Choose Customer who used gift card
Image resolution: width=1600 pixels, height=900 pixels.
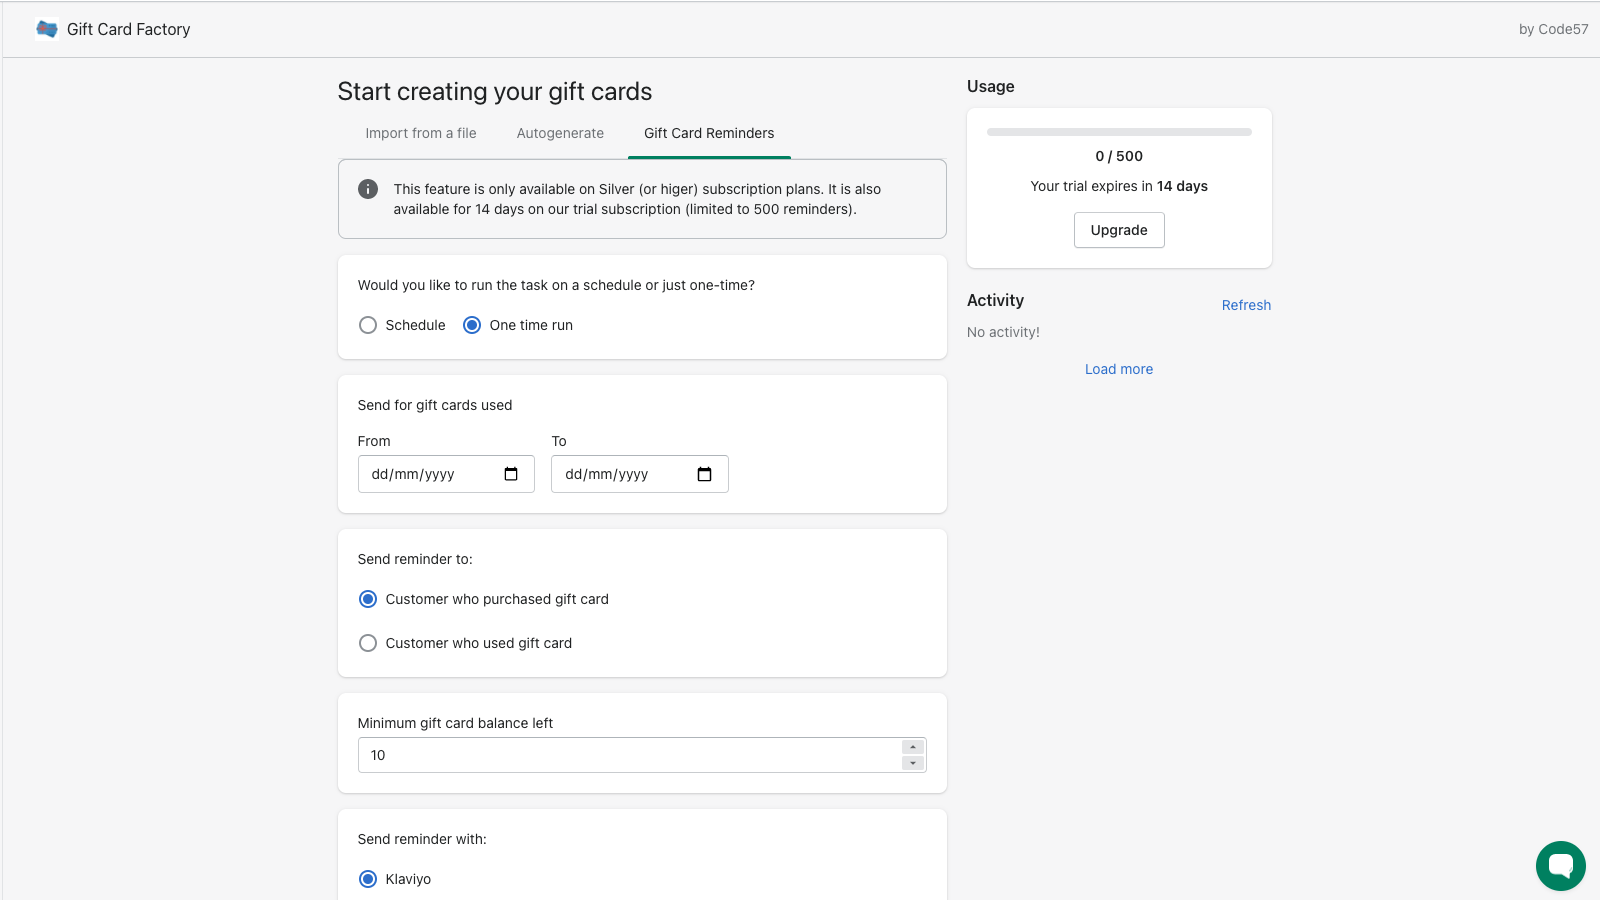pyautogui.click(x=368, y=643)
